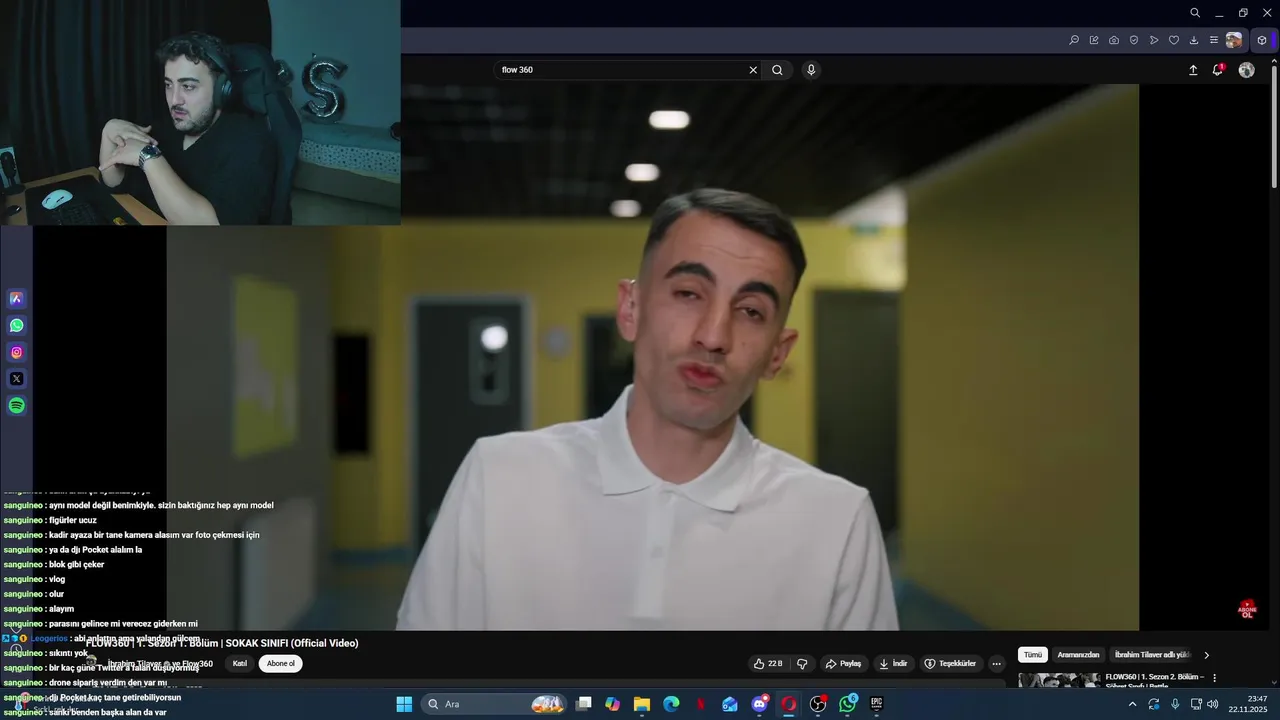Select the Aramanızdan filter chip
Screen dimensions: 1280x720
click(1078, 655)
